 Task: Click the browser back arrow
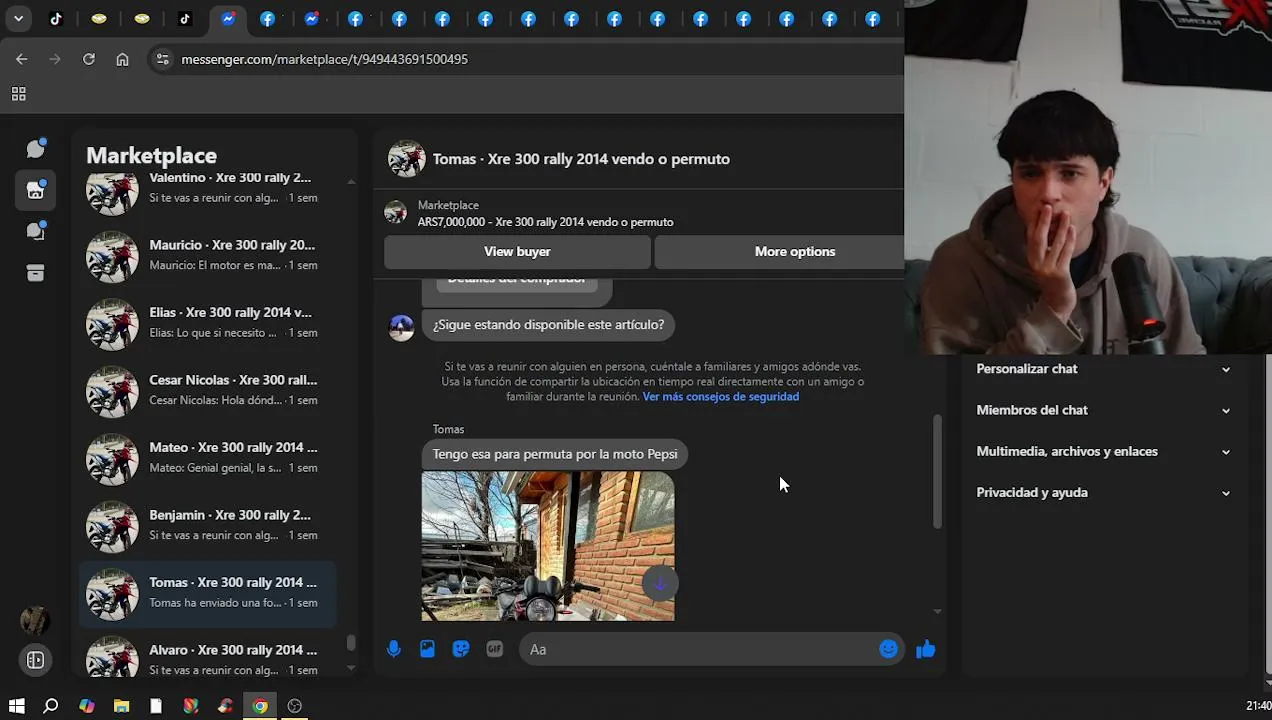pyautogui.click(x=22, y=59)
